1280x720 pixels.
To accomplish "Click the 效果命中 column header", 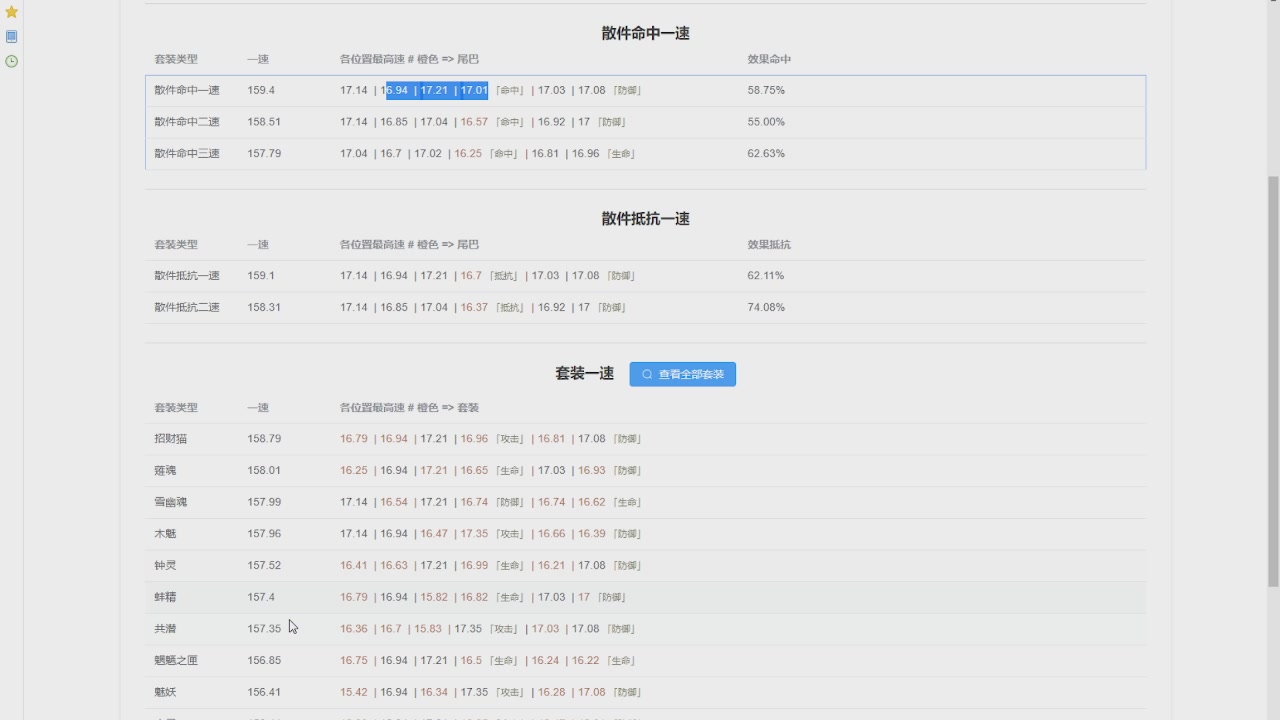I will pos(769,59).
